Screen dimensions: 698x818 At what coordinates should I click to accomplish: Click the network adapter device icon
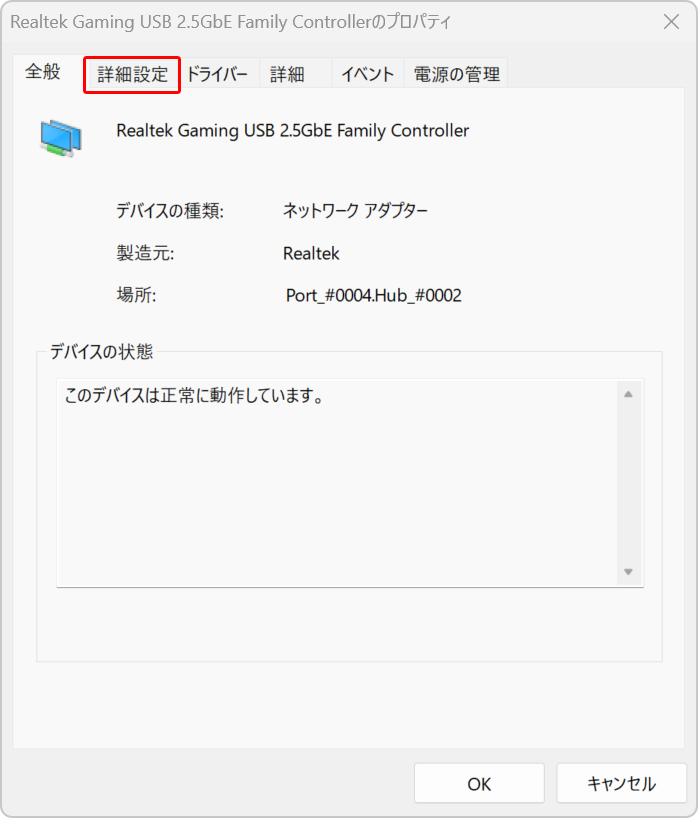click(61, 138)
